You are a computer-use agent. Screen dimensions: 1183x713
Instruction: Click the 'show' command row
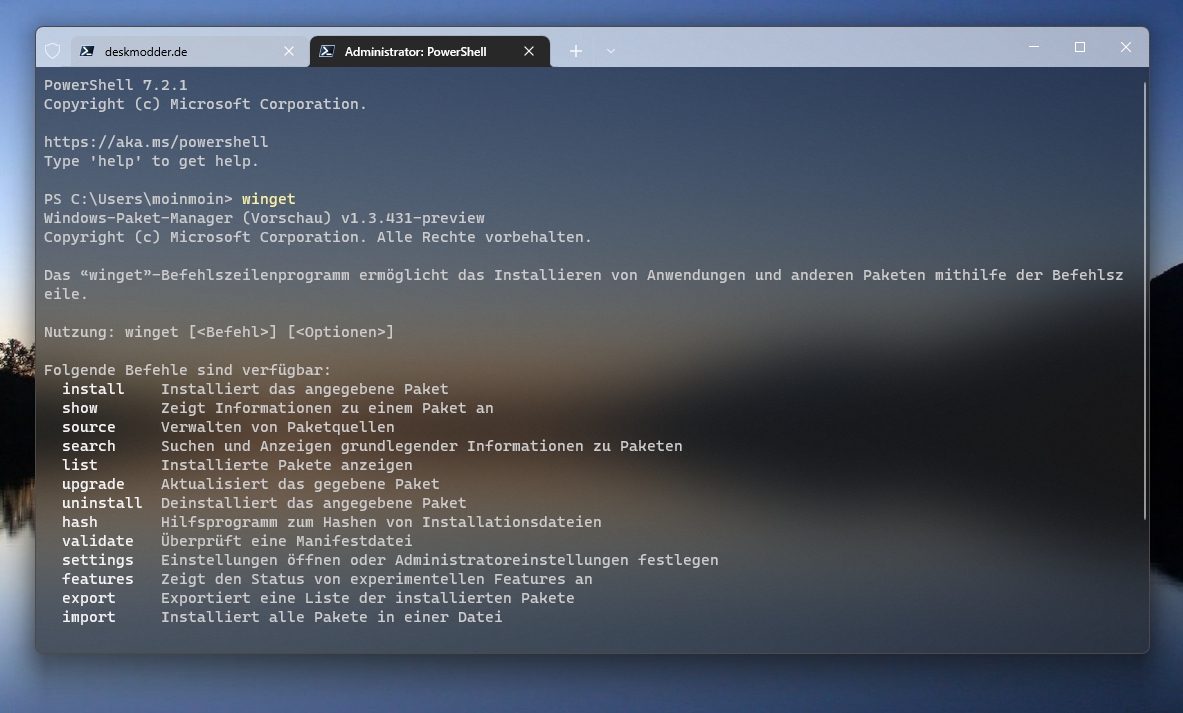coord(278,408)
